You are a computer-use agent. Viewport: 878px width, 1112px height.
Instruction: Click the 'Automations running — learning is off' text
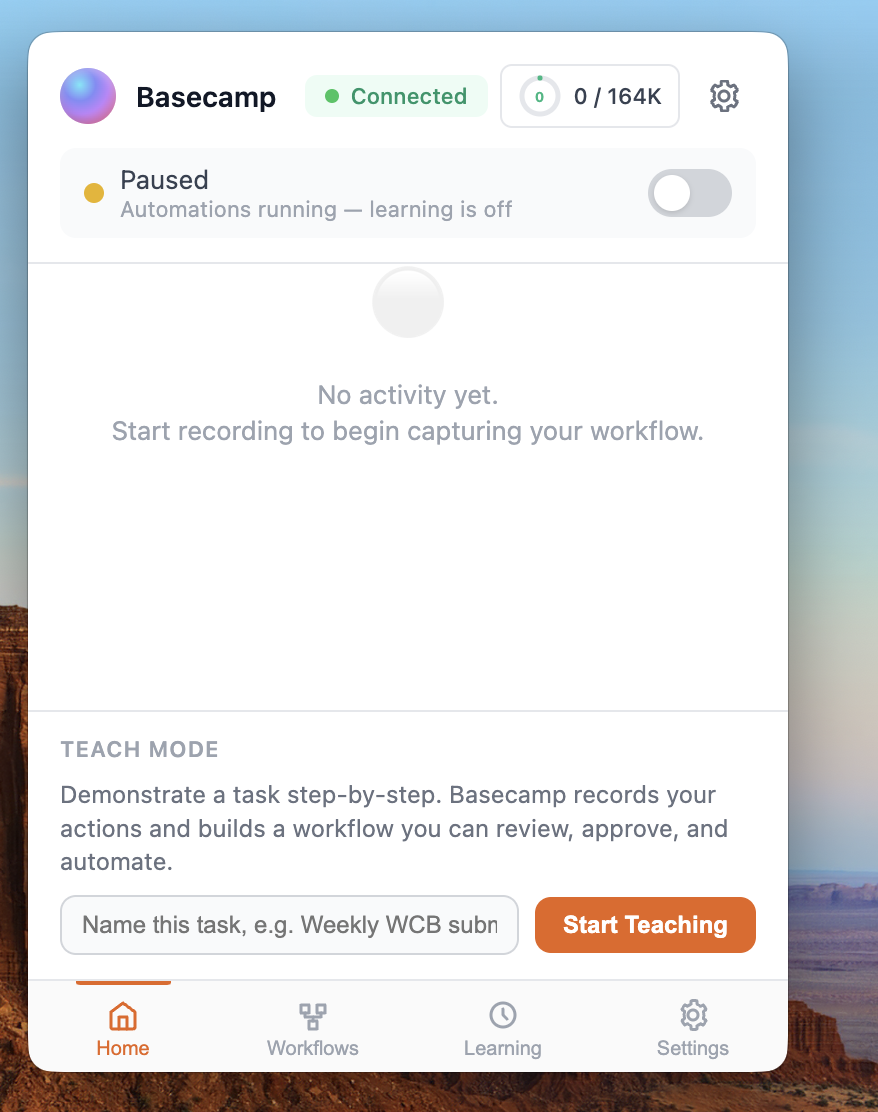click(x=316, y=210)
